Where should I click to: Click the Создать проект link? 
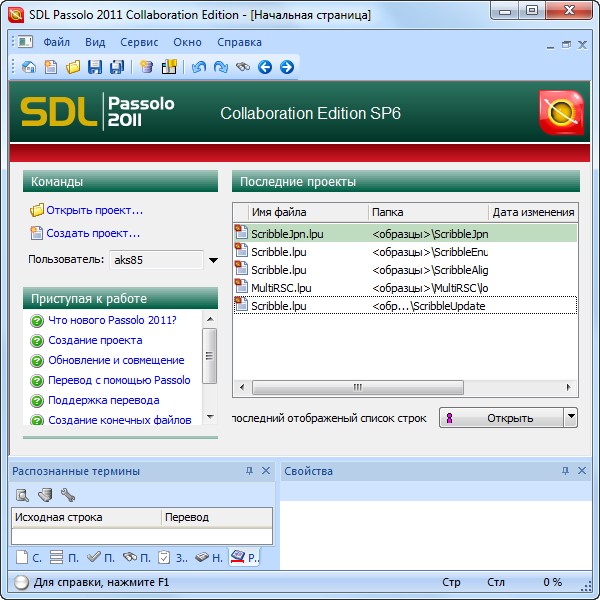tap(93, 233)
